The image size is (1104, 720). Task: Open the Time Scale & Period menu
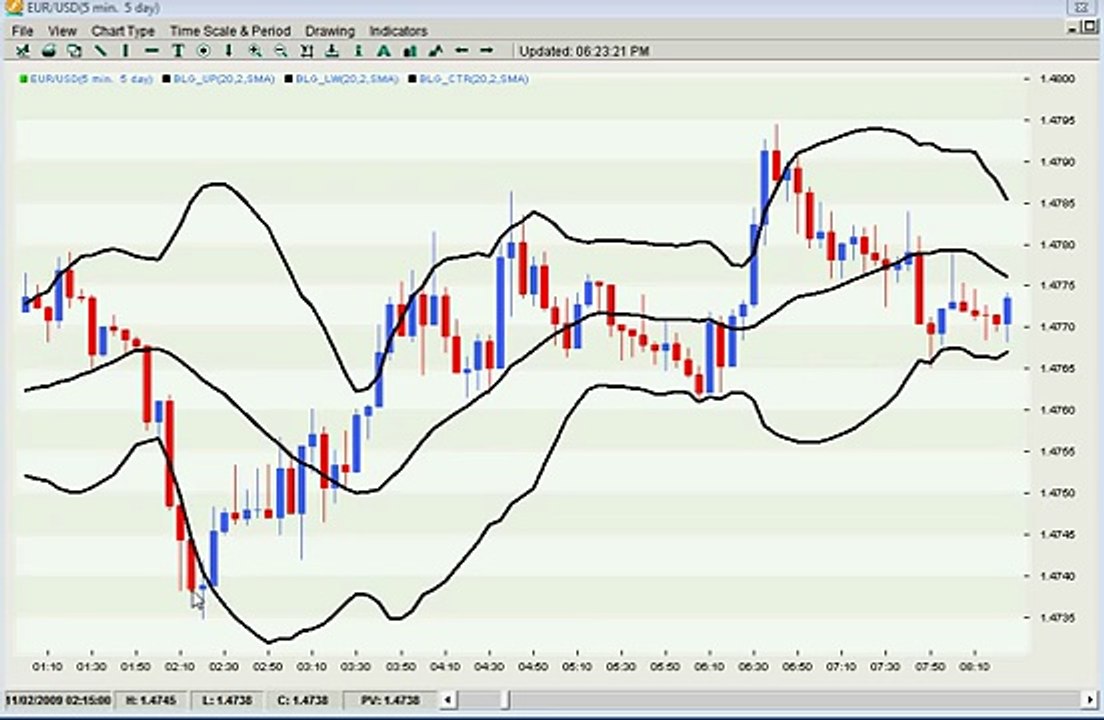230,31
